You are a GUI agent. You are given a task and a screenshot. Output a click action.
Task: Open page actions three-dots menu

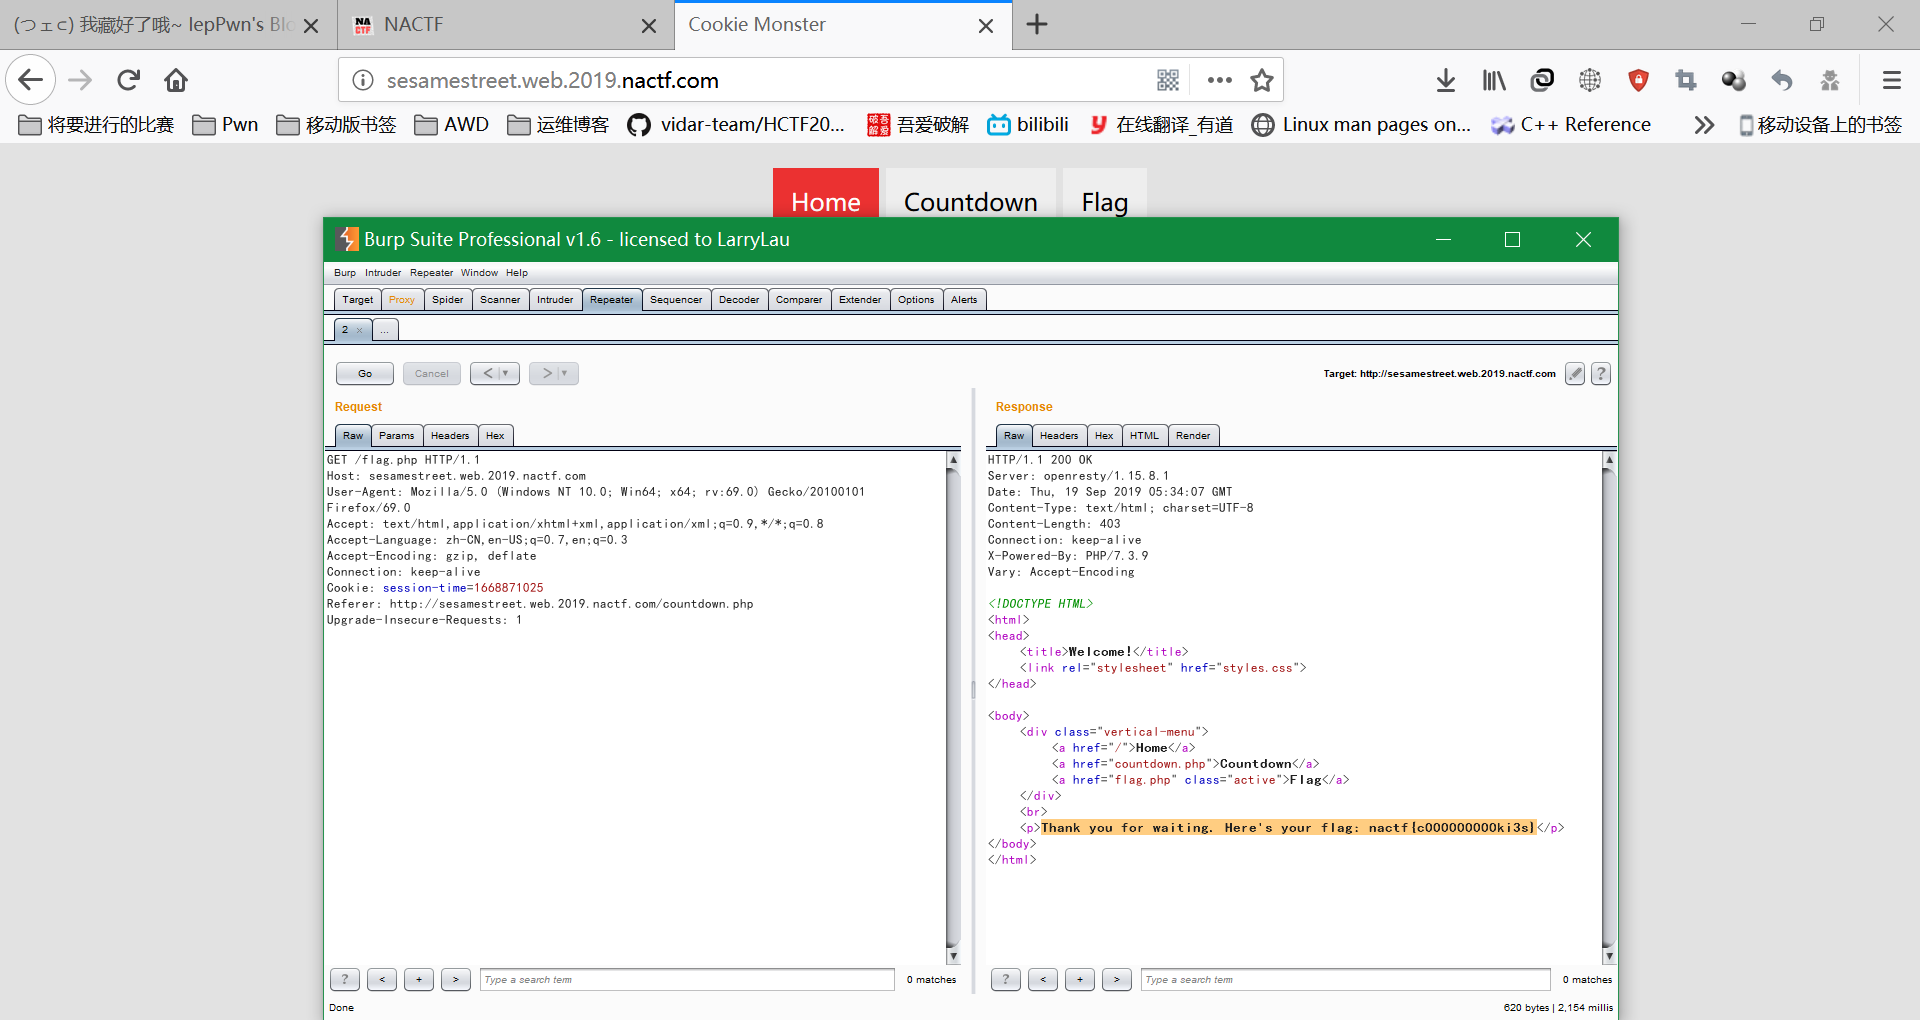(1219, 80)
